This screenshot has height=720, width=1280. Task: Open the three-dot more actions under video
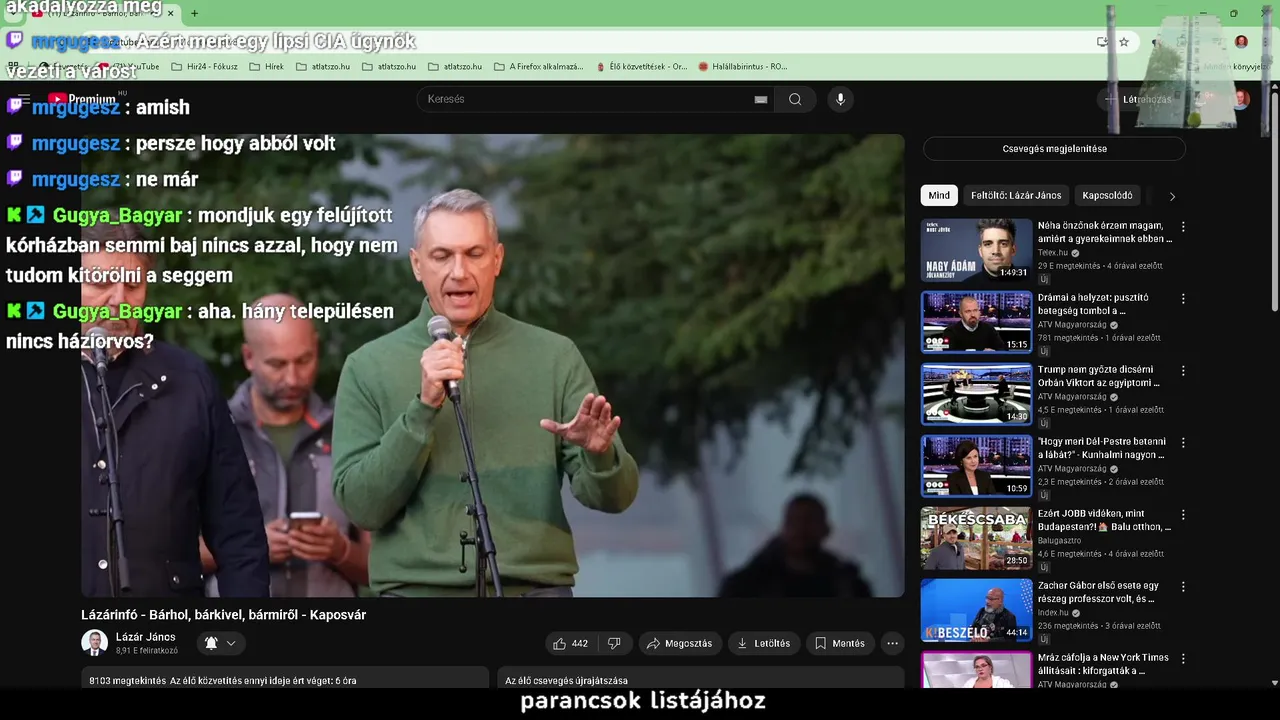coord(892,643)
